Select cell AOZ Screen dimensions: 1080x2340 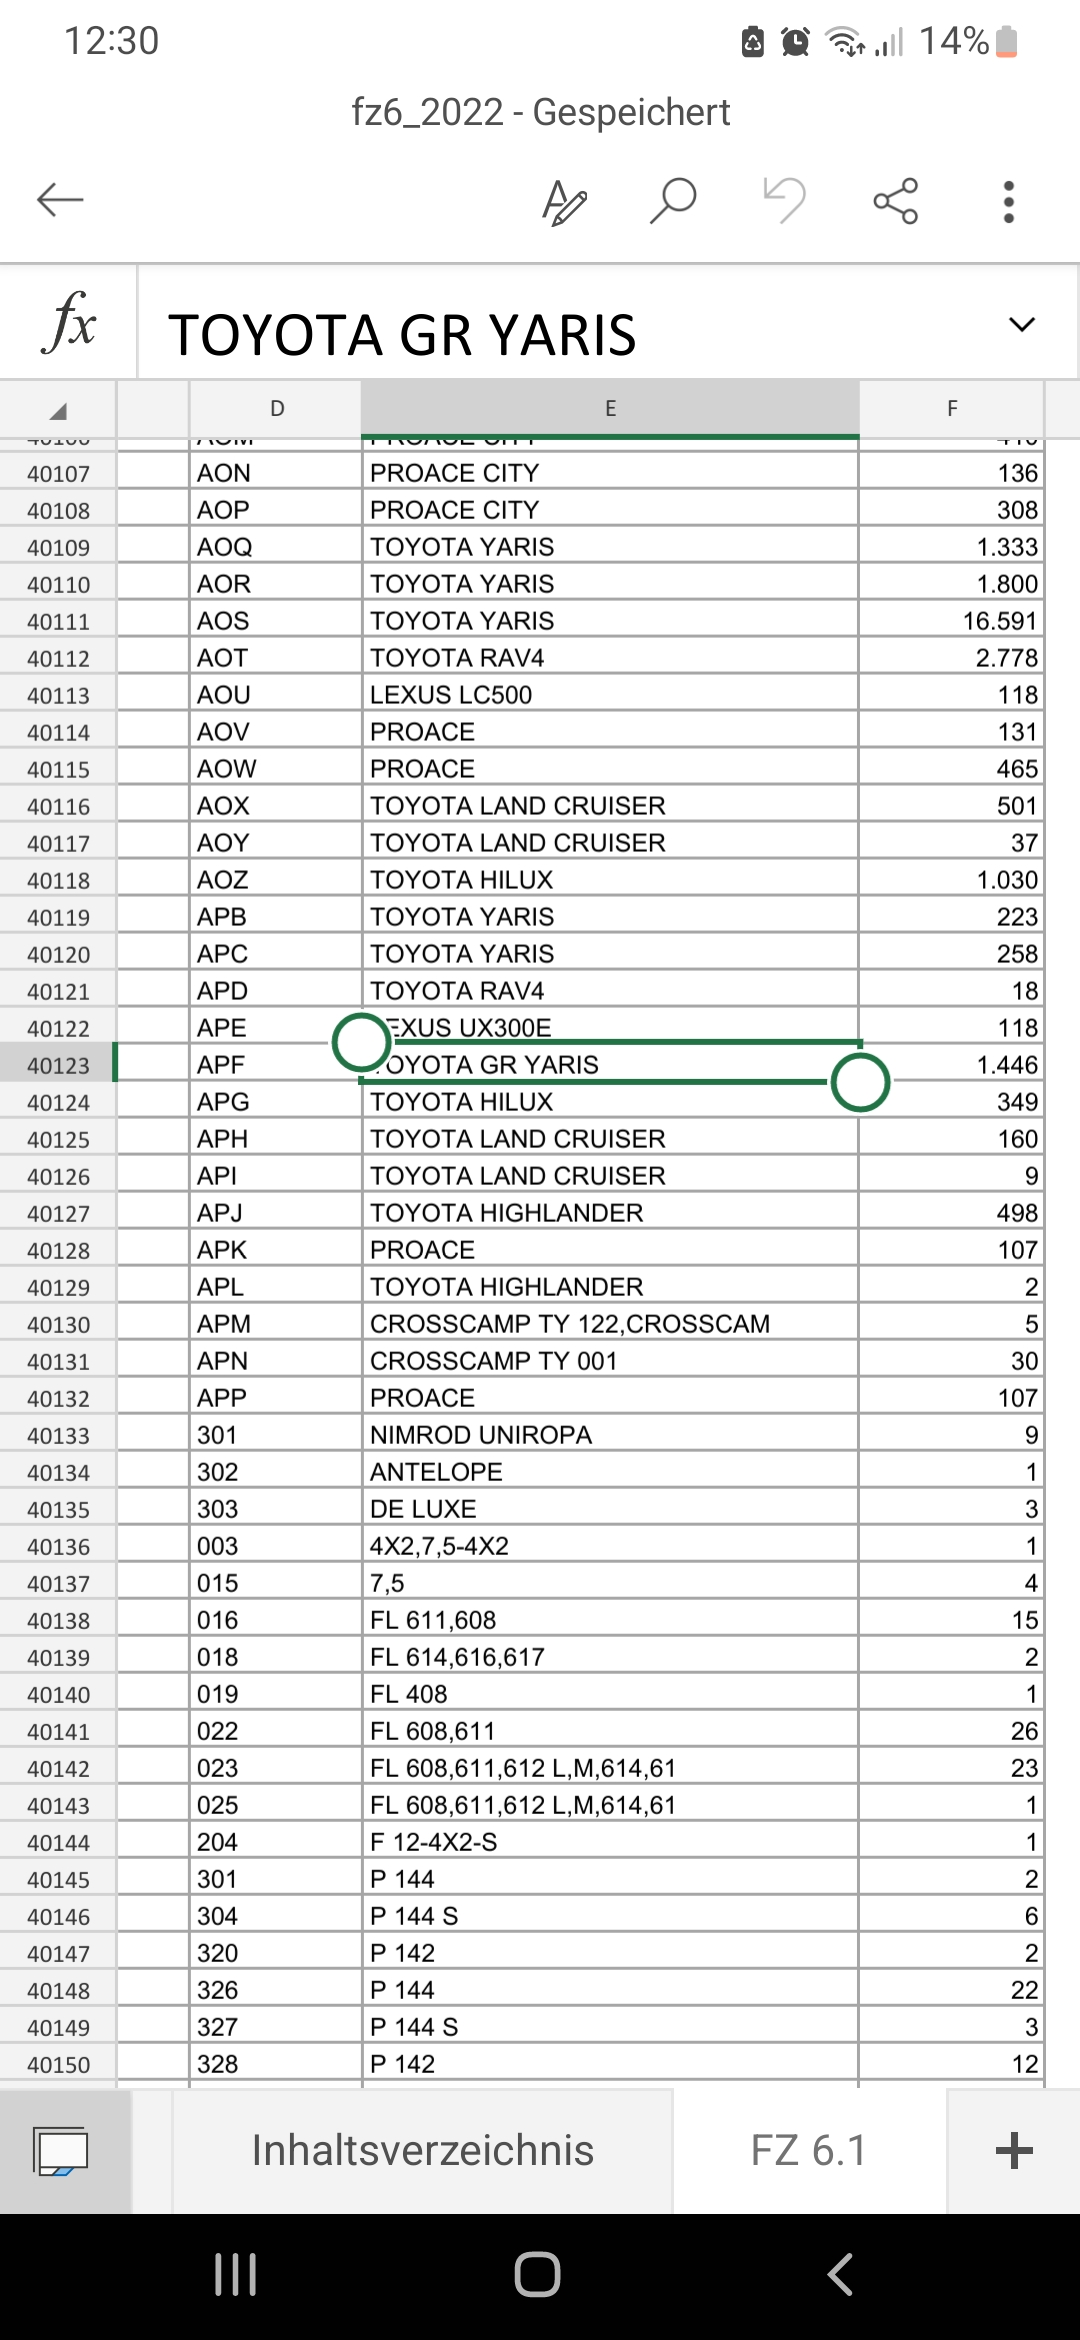(x=275, y=880)
